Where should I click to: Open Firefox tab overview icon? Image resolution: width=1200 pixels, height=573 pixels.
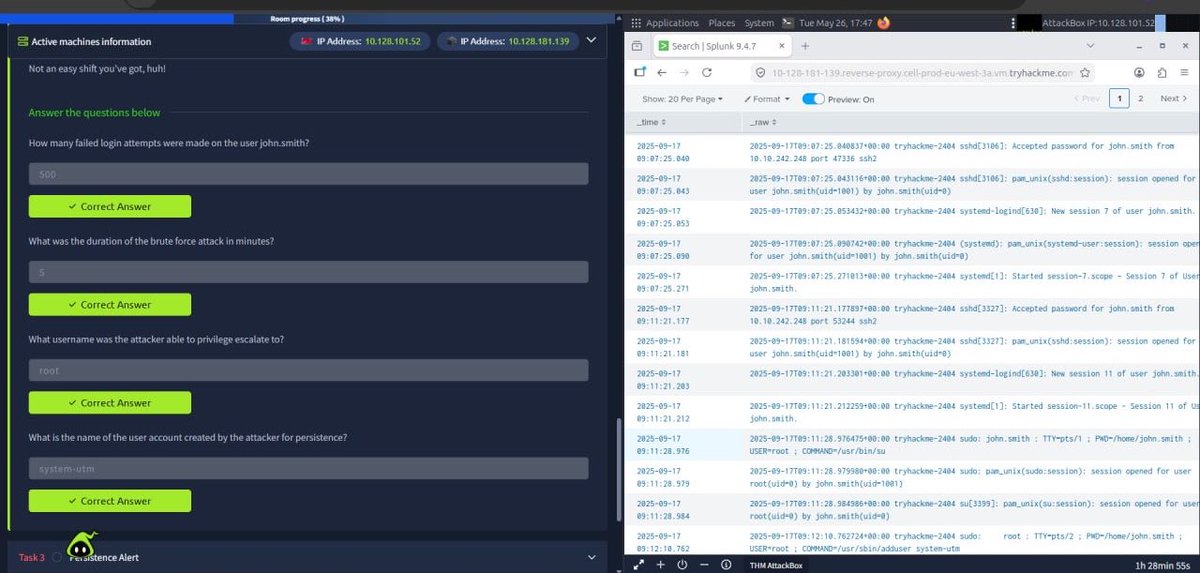(x=637, y=46)
